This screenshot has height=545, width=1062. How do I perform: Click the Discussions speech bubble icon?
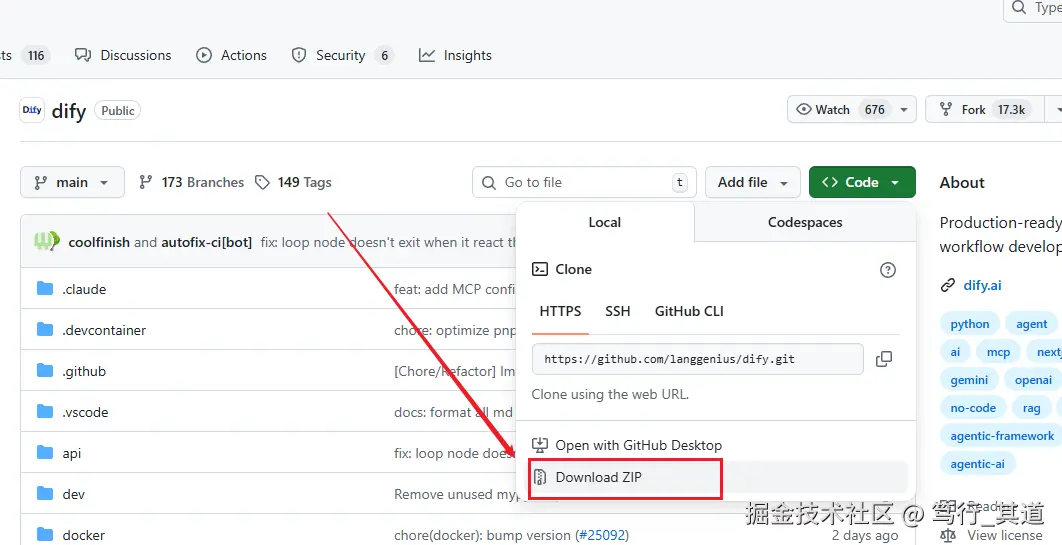(x=83, y=55)
